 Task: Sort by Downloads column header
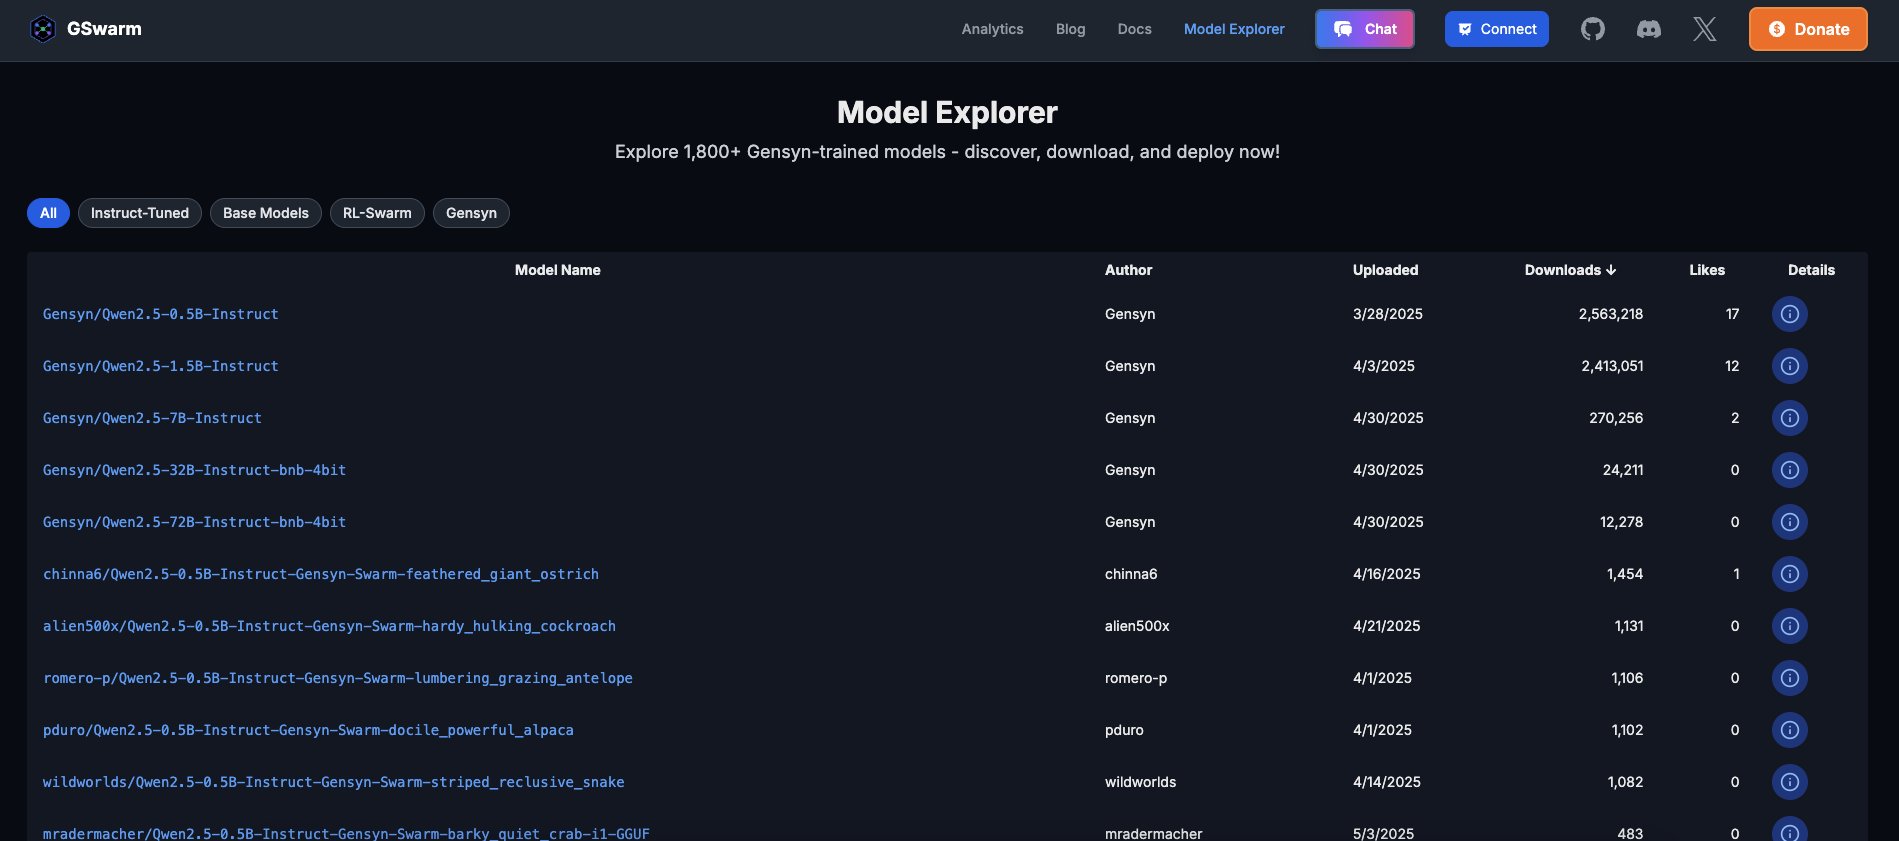[1570, 270]
